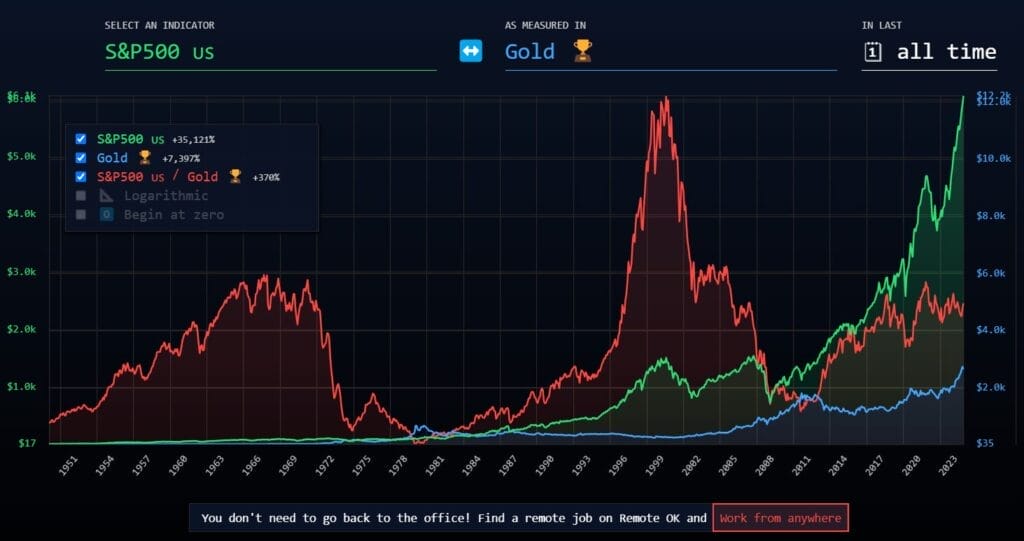
Task: Click the ruler icon beside Logarithmic
Action: tap(107, 196)
